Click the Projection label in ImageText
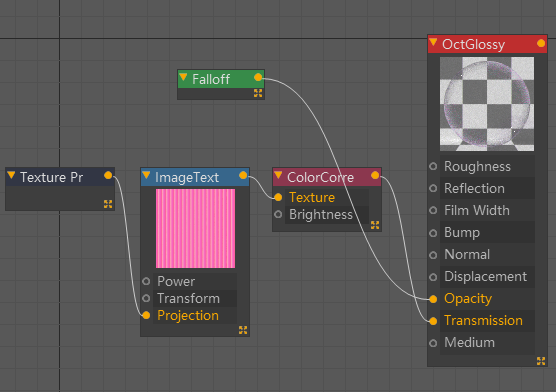The image size is (556, 392). pos(188,316)
